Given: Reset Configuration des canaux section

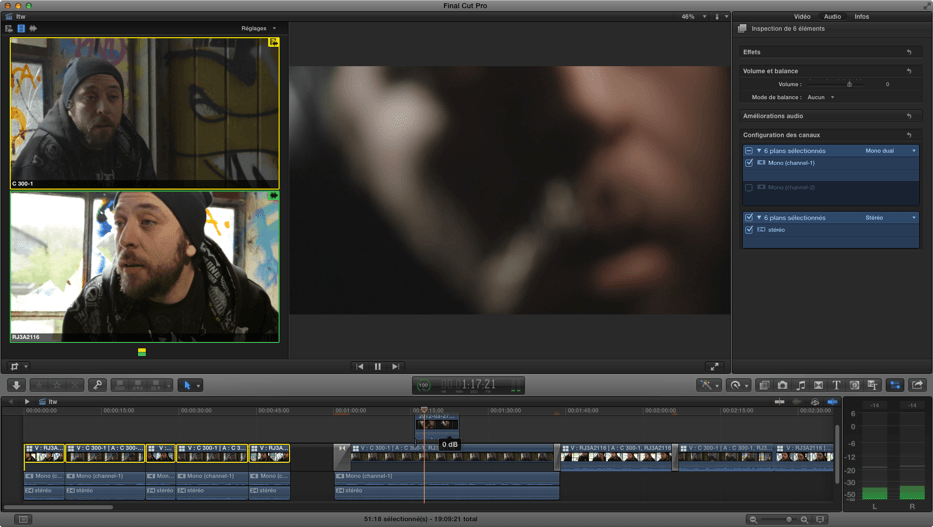Looking at the screenshot, I should [909, 135].
